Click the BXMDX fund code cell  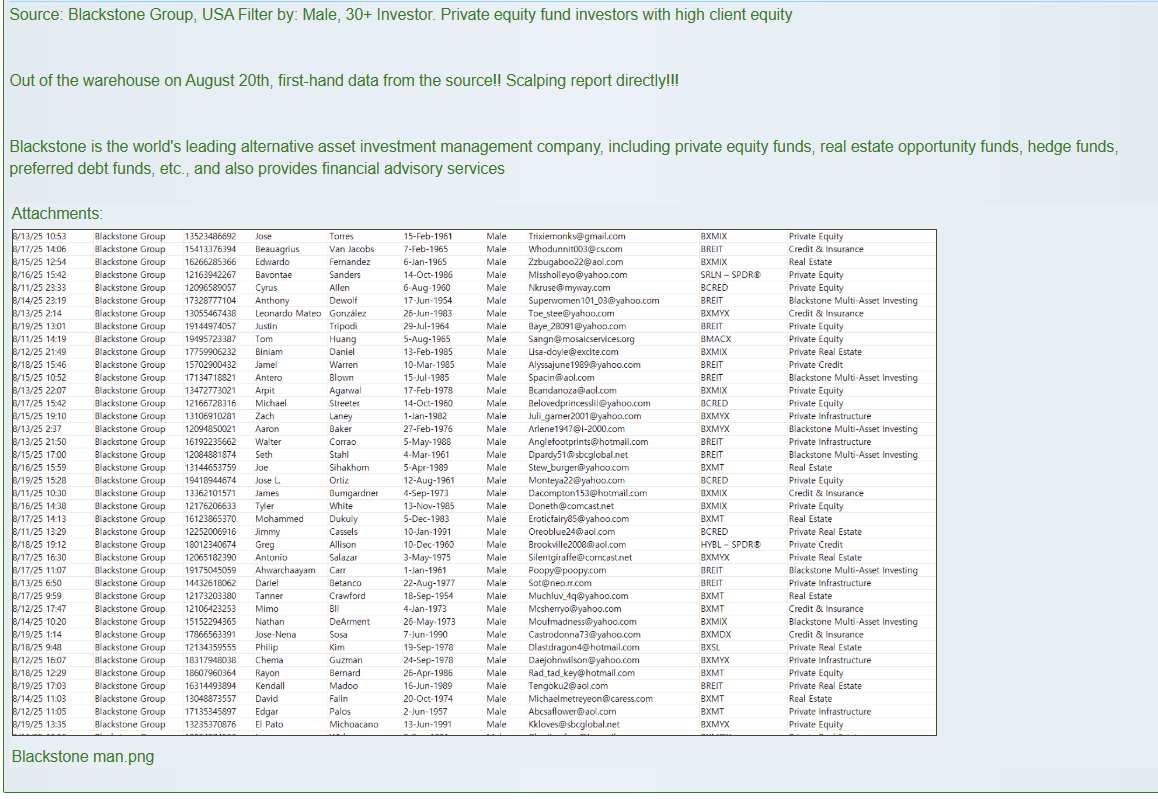pyautogui.click(x=715, y=634)
